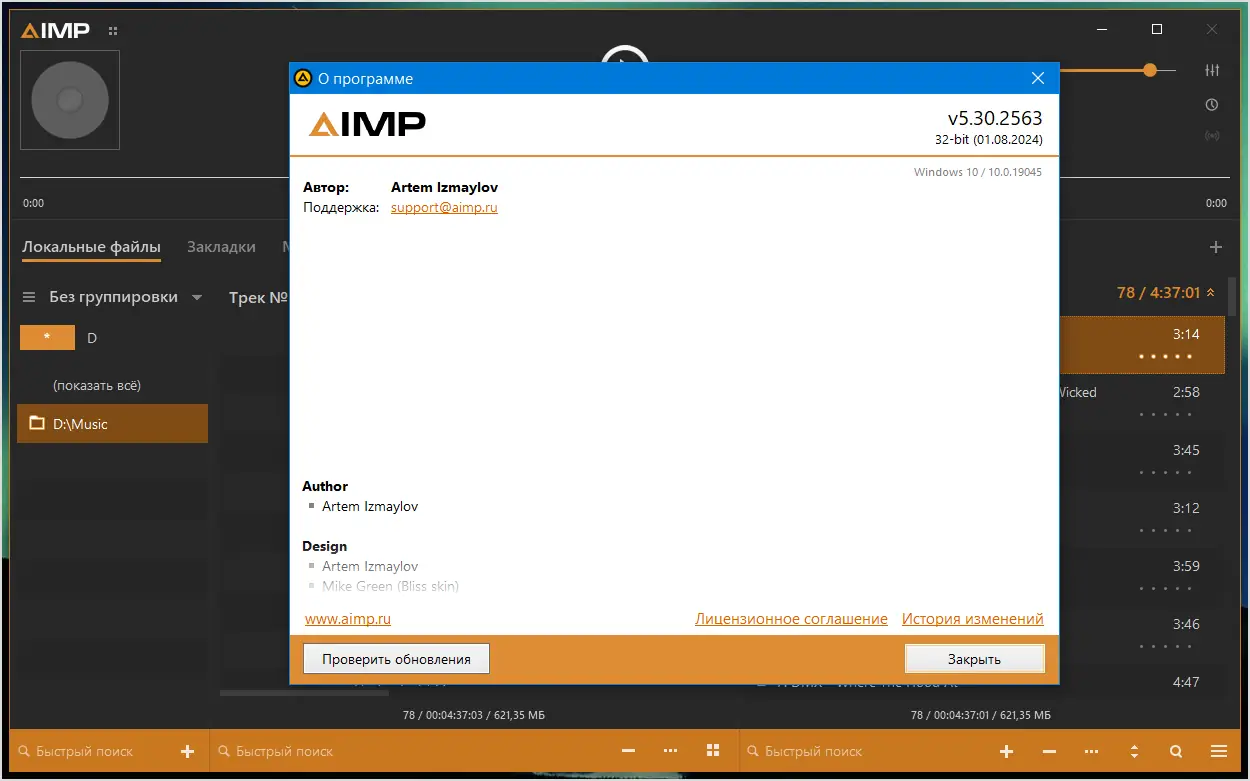Focus the middle 'Быстрый поиск' field
Image resolution: width=1250 pixels, height=781 pixels.
(410, 751)
